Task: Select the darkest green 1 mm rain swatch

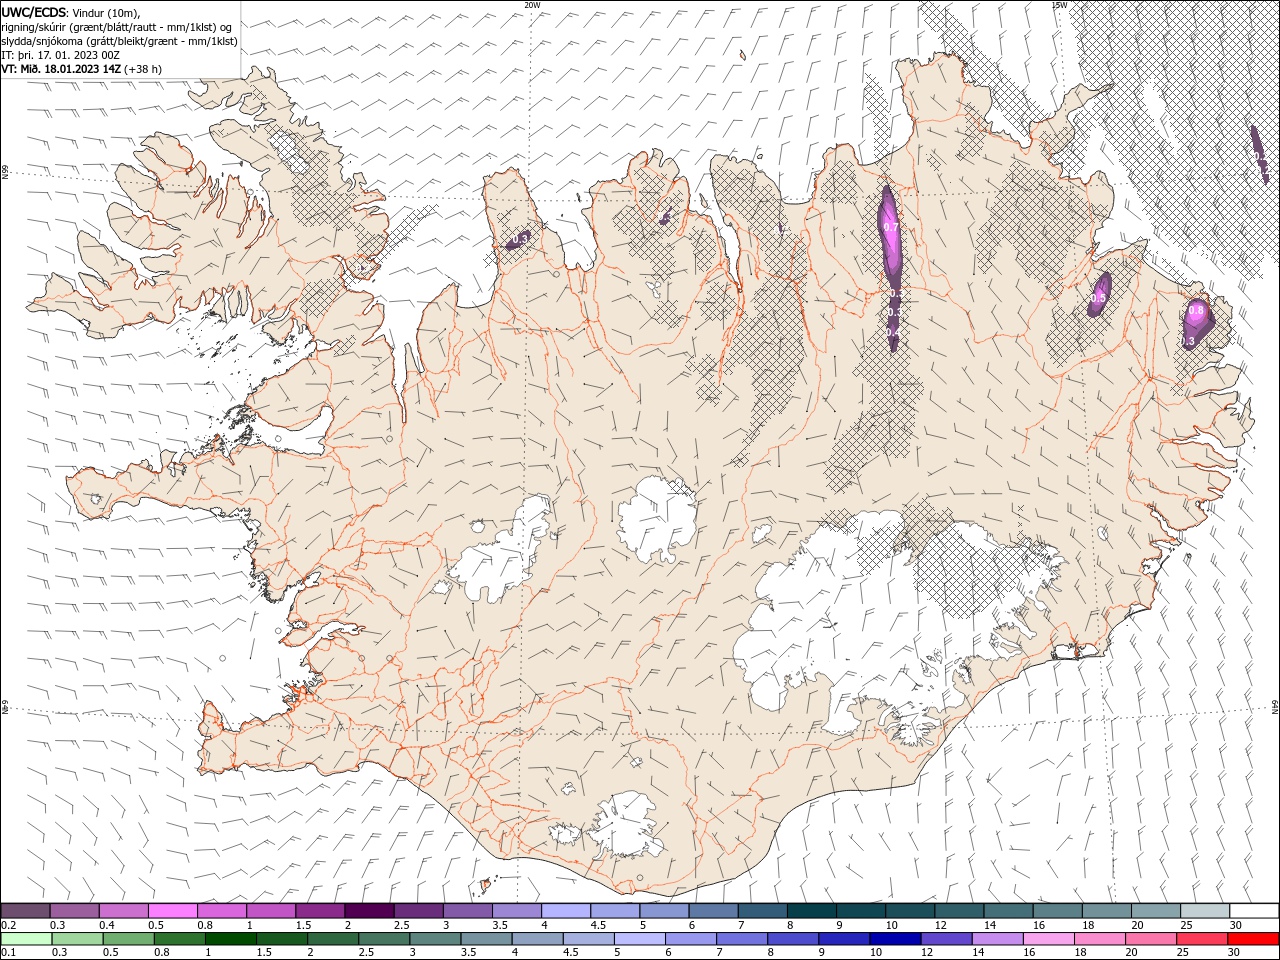Action: [231, 939]
